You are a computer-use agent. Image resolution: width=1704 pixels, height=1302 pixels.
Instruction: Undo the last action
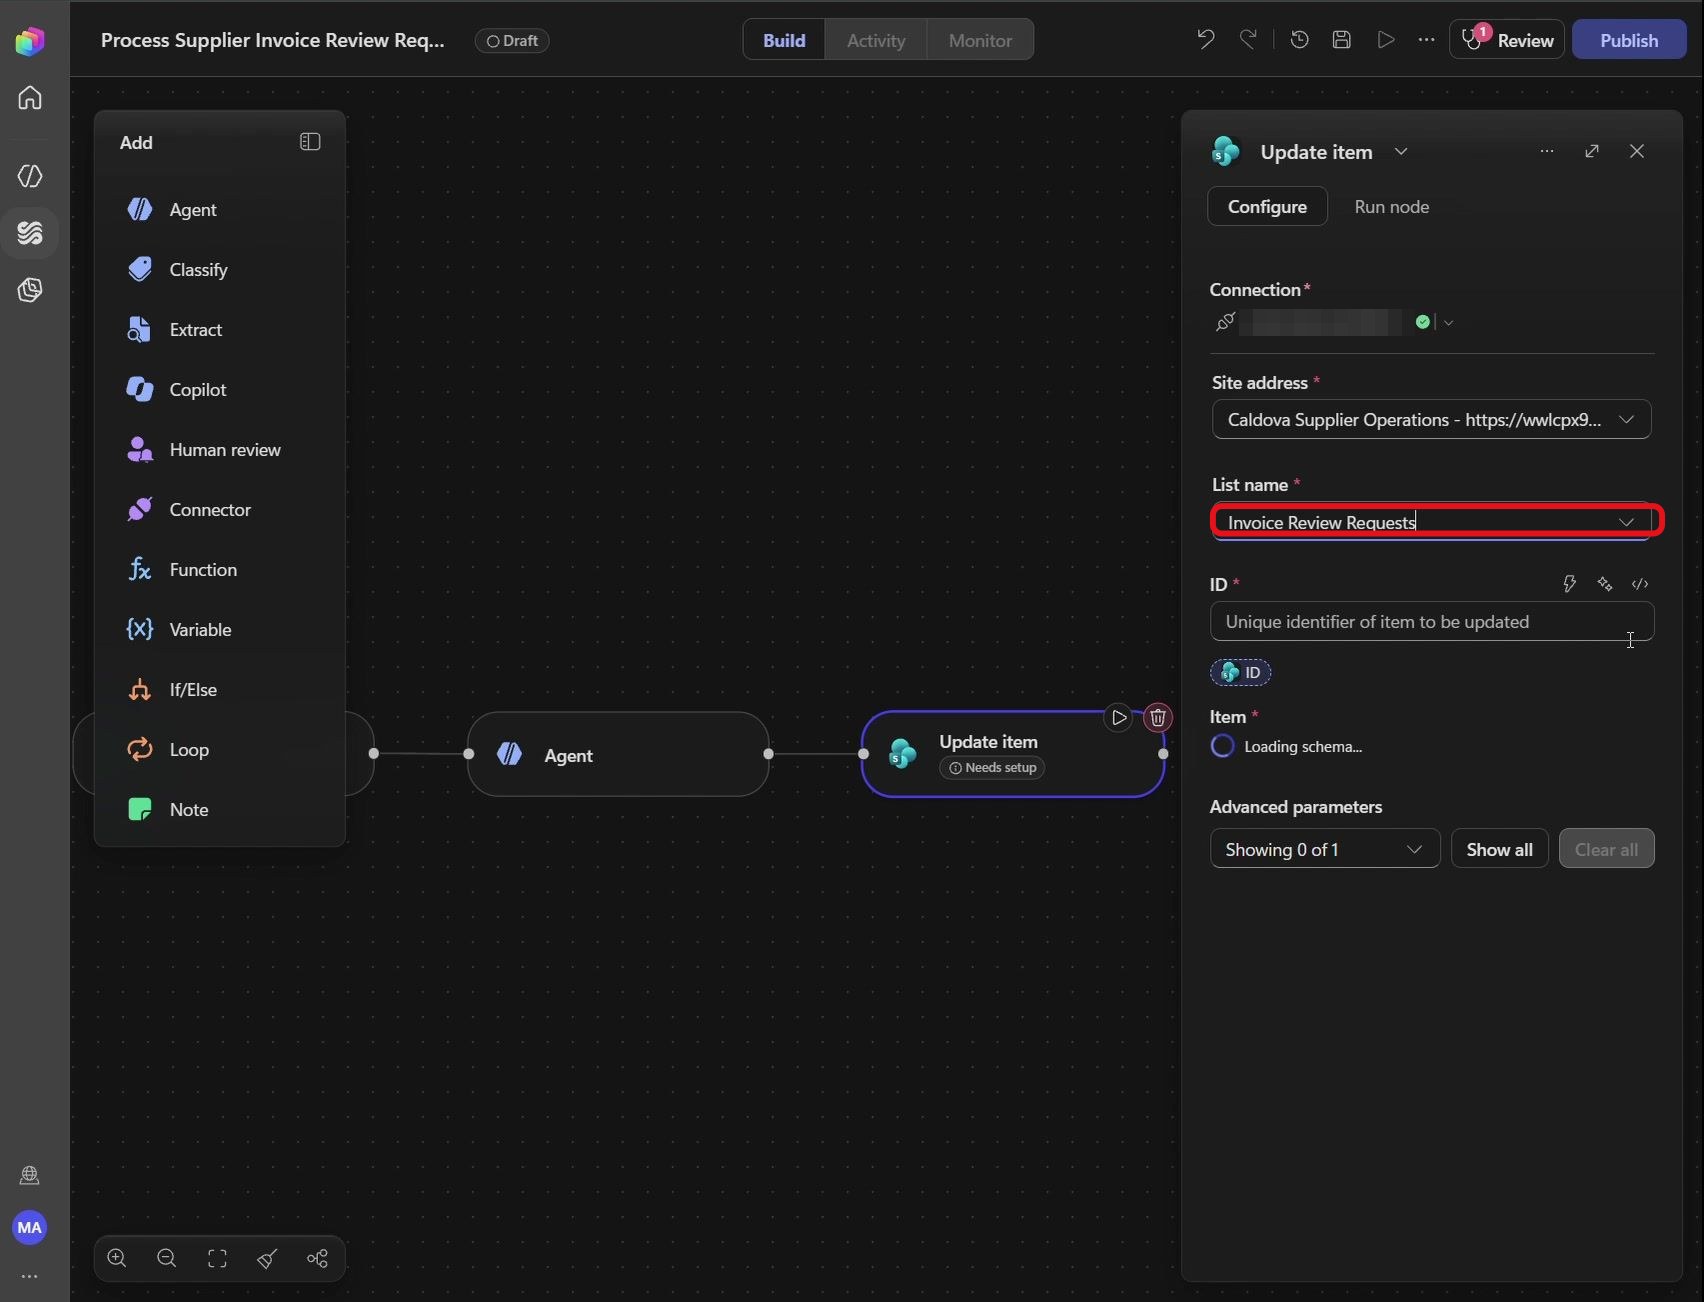point(1206,40)
